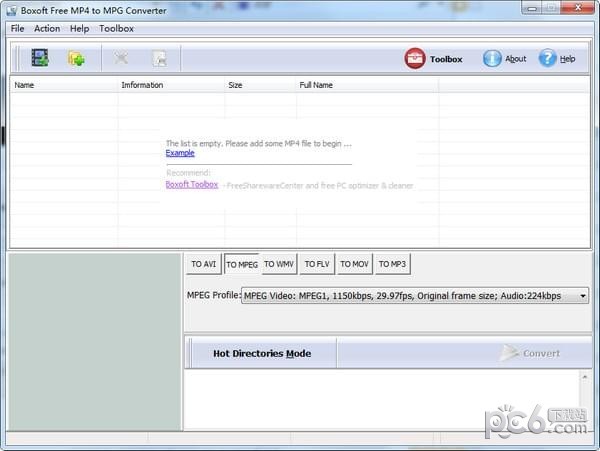This screenshot has width=600, height=451.
Task: Click the Size column header
Action: [x=261, y=85]
